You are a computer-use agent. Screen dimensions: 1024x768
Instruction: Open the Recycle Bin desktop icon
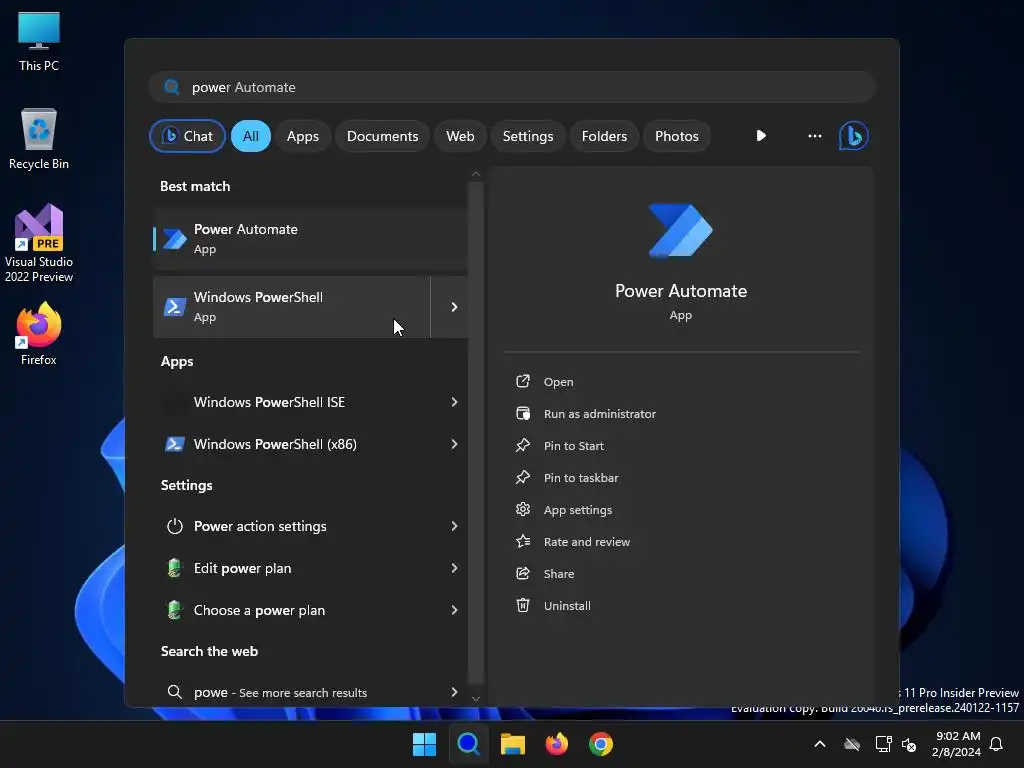point(39,139)
